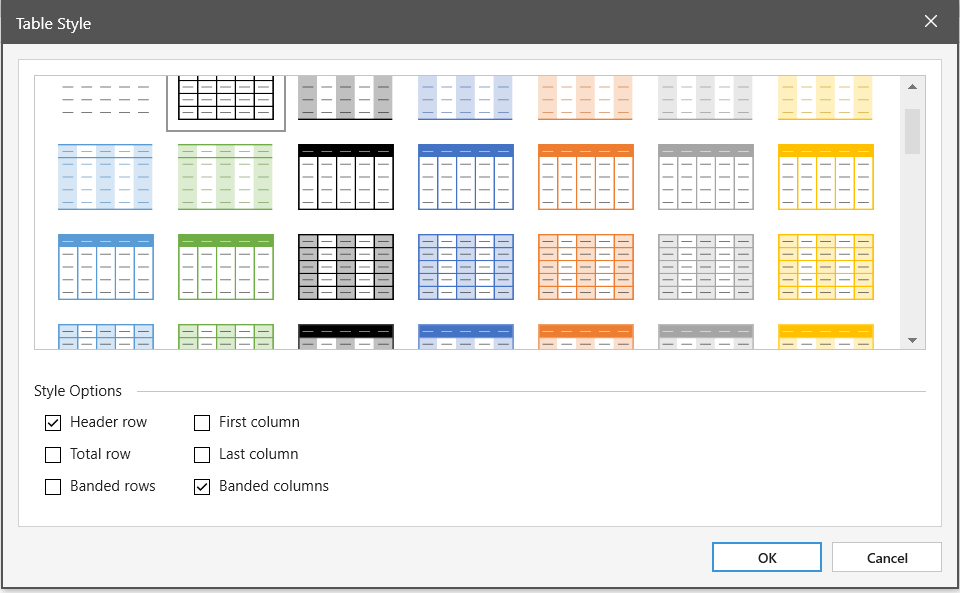Screen dimensions: 960x593
Task: Click the OK button
Action: (x=767, y=558)
